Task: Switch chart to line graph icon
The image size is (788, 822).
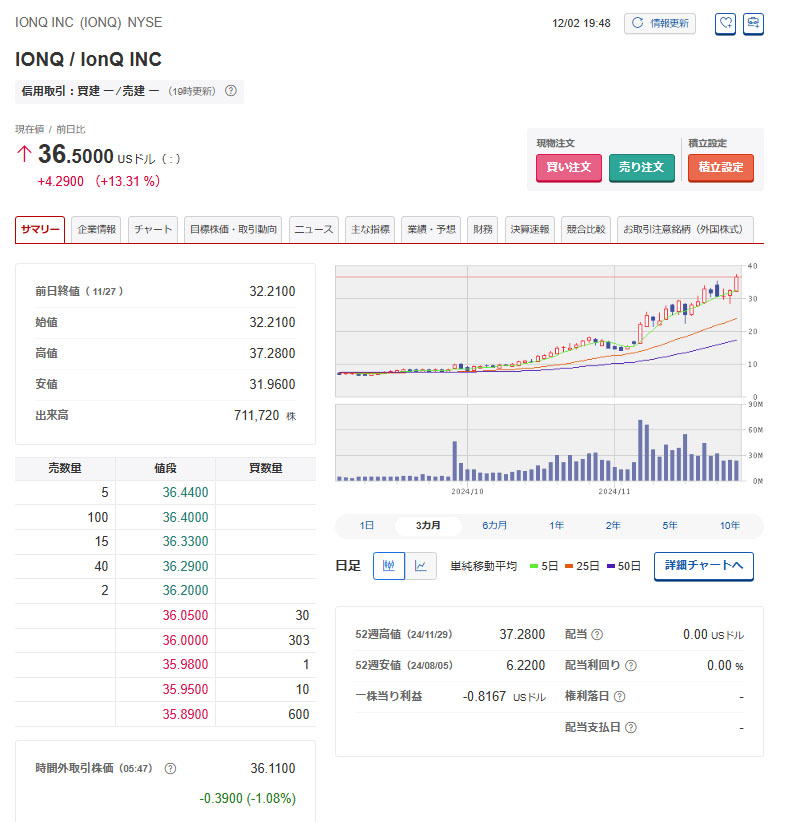Action: point(420,566)
